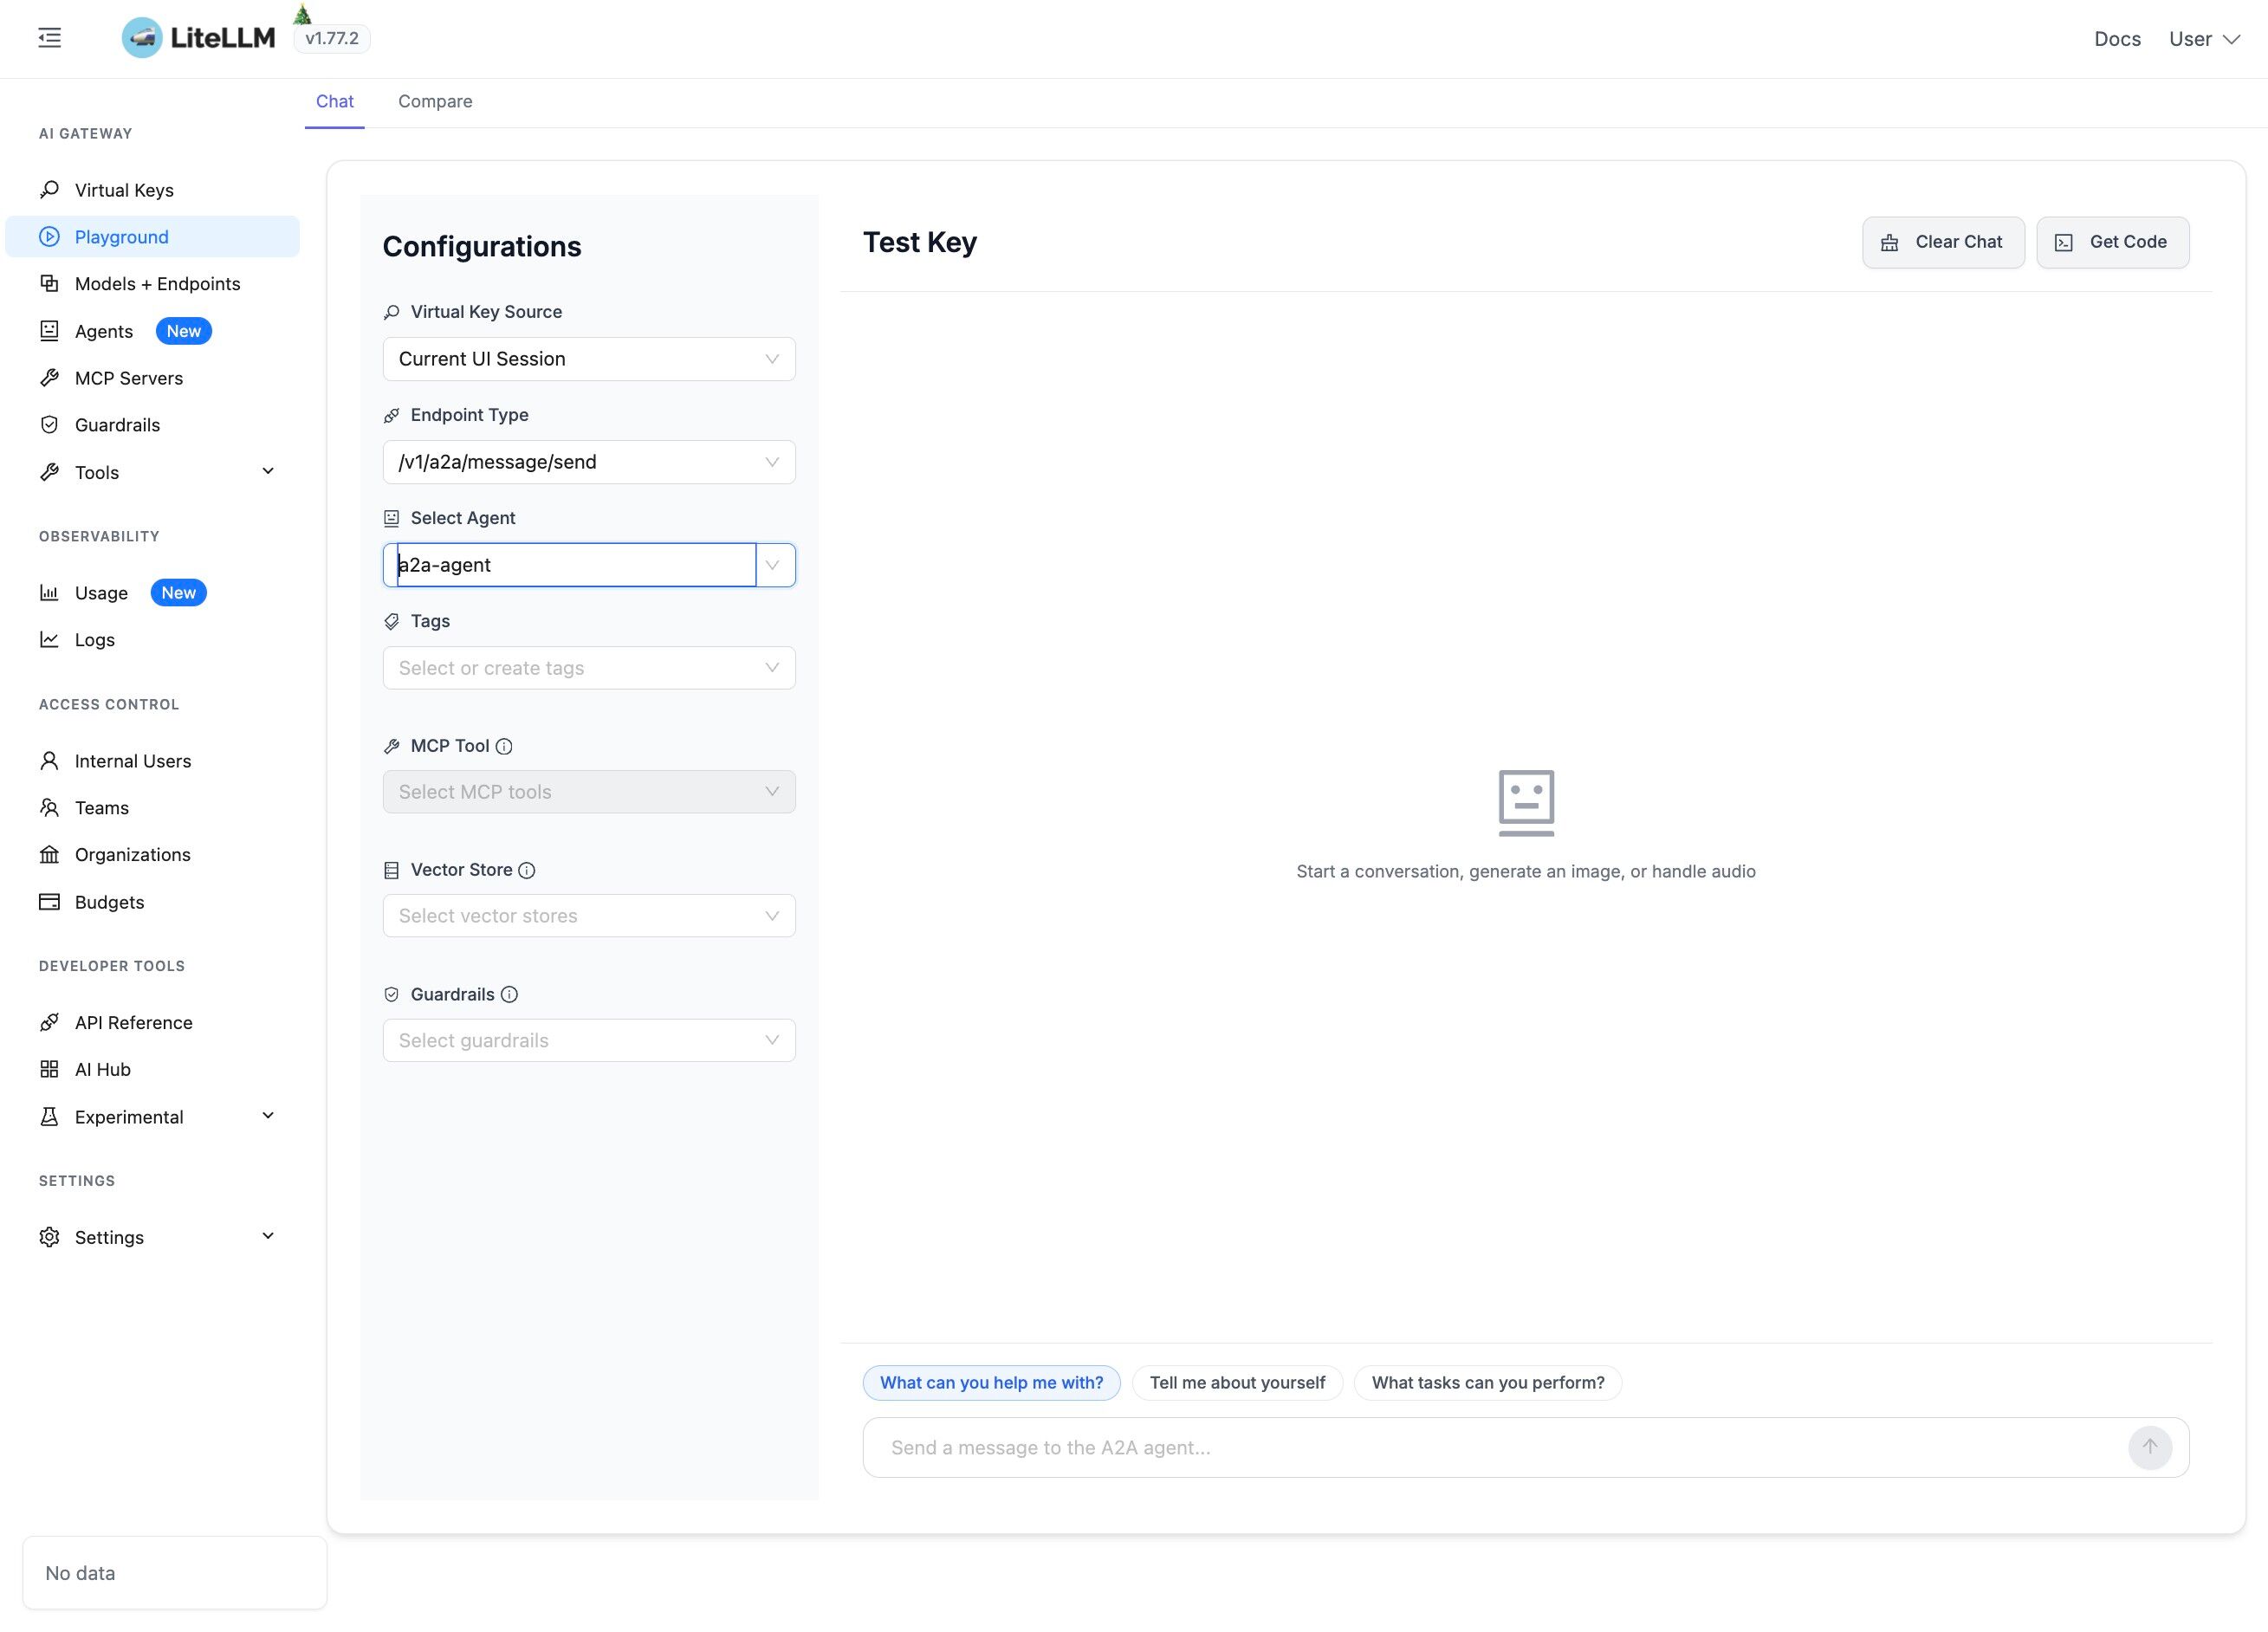Open the Select guardrails dropdown

point(588,1040)
